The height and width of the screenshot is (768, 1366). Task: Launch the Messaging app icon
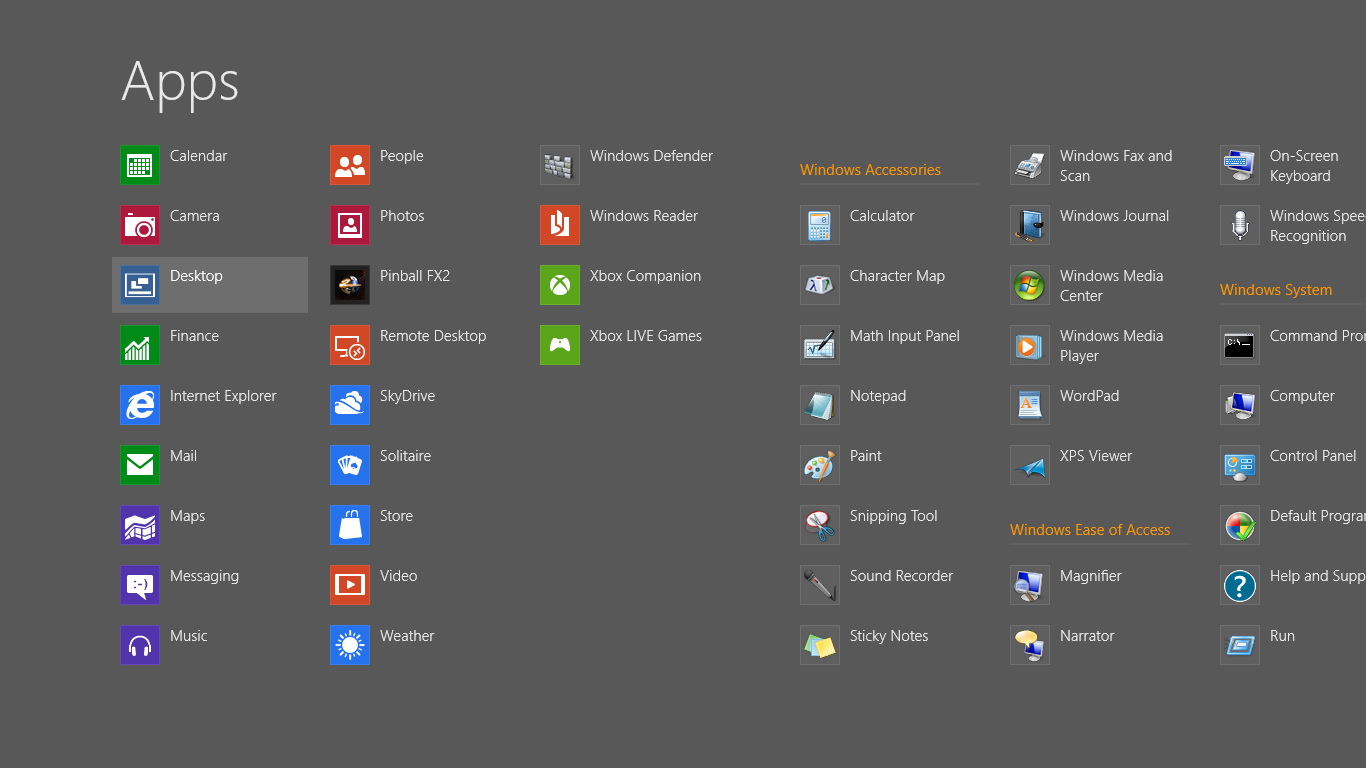(140, 585)
